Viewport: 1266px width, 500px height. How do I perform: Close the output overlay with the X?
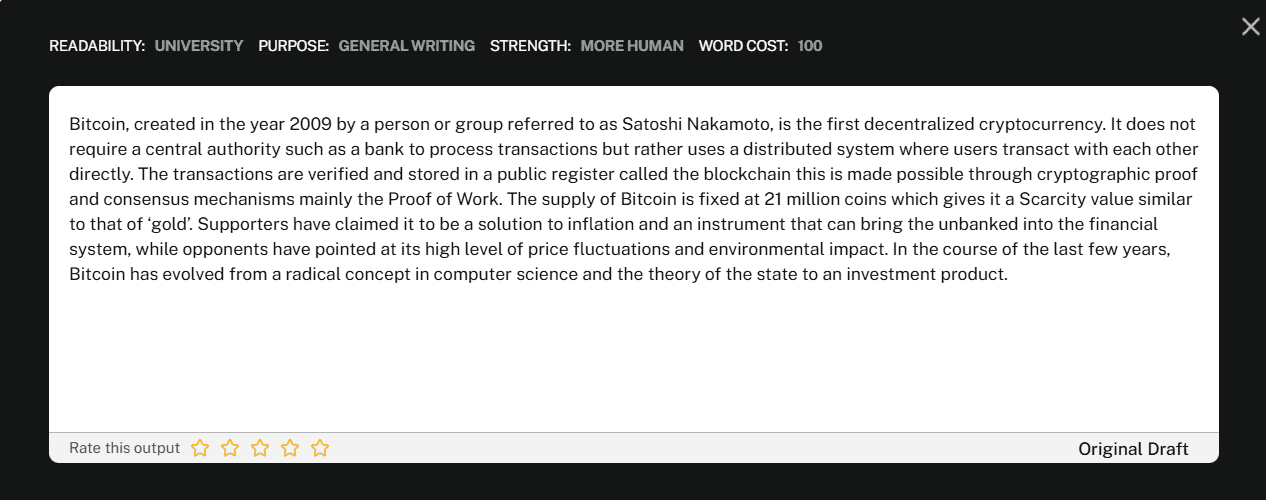tap(1250, 27)
